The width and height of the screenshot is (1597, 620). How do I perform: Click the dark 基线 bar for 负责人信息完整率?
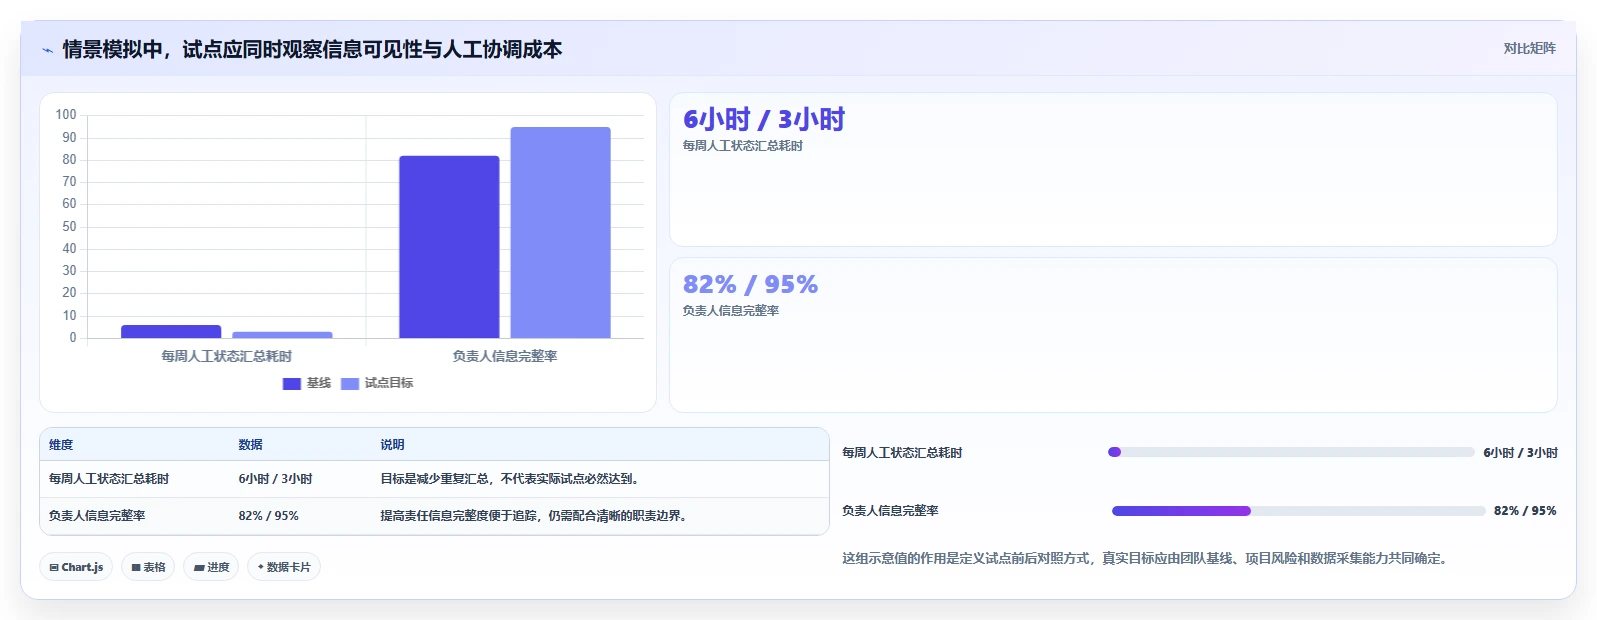[x=449, y=247]
